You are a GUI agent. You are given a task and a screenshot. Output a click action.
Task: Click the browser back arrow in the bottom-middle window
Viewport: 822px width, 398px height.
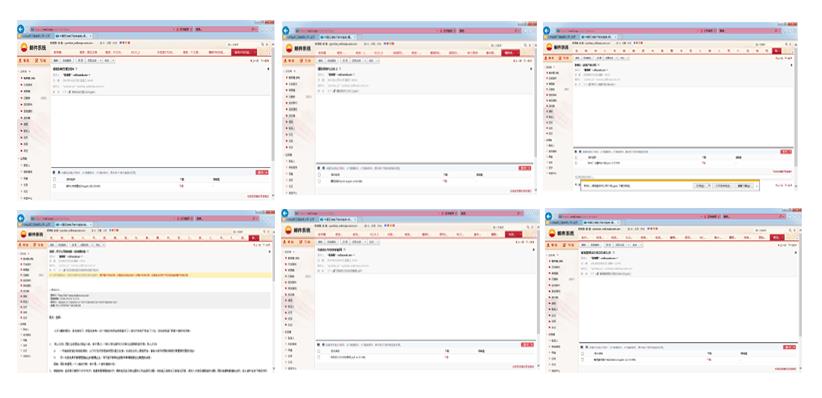coord(285,213)
